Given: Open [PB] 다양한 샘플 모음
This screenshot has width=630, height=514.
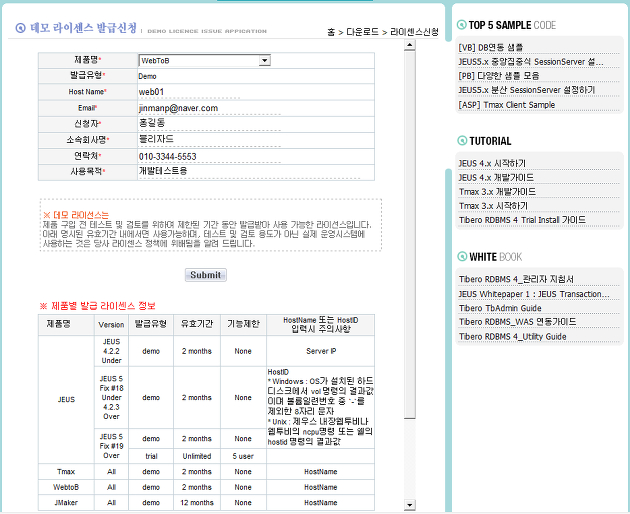Looking at the screenshot, I should coord(499,76).
